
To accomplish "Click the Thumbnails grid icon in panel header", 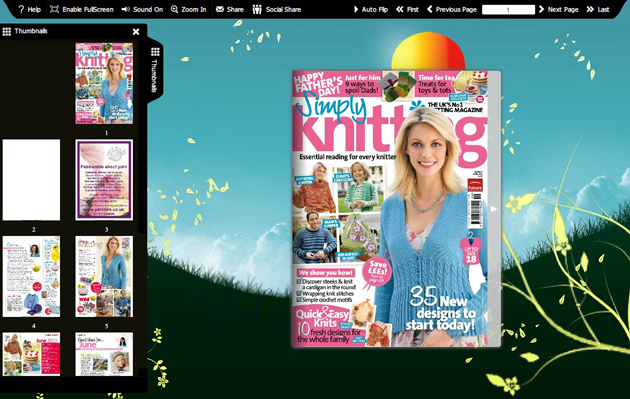I will pos(7,31).
